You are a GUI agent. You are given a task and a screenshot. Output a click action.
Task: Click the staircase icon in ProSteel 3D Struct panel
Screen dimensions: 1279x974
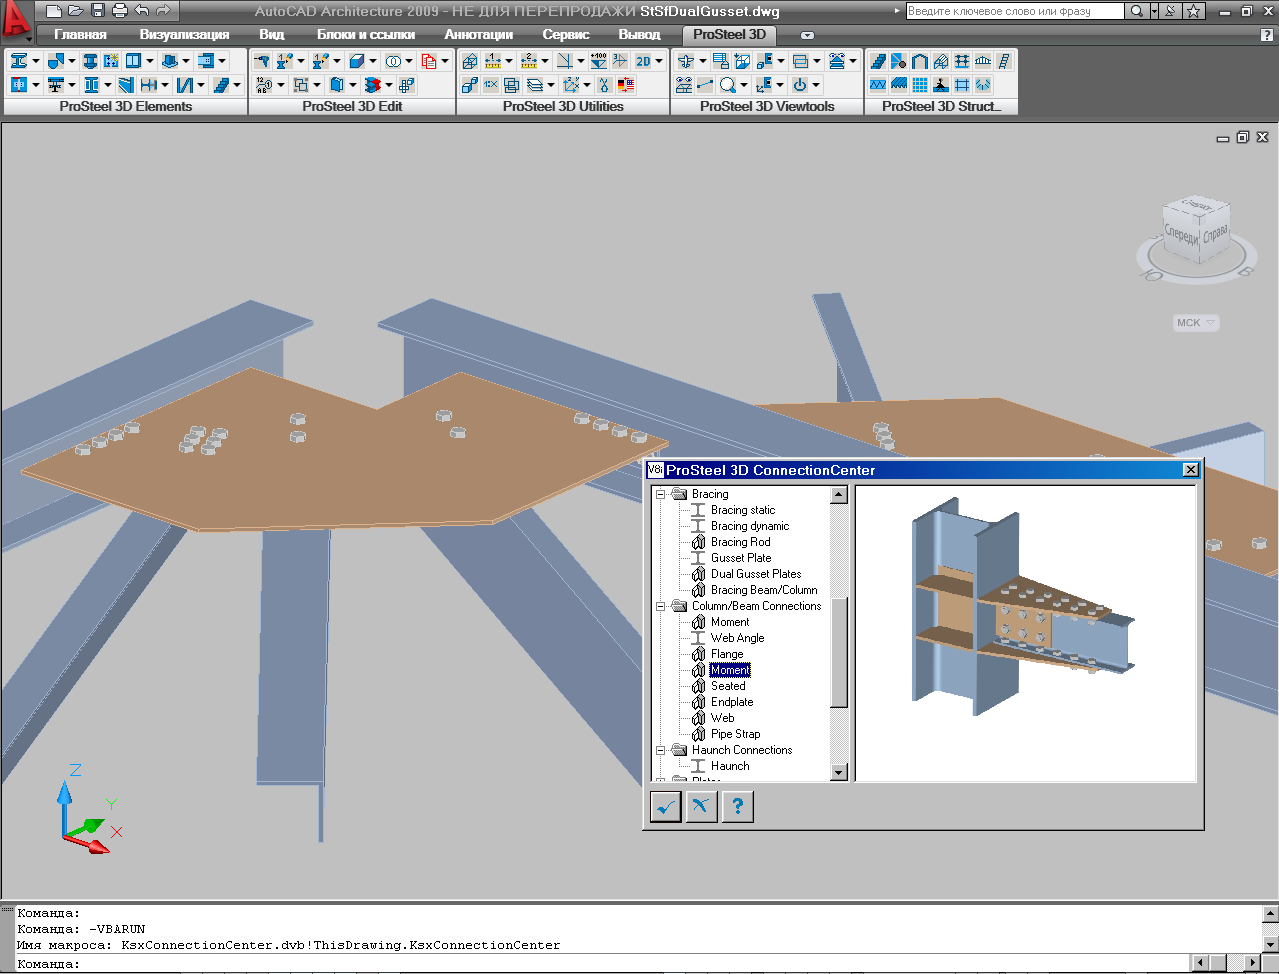tap(878, 61)
